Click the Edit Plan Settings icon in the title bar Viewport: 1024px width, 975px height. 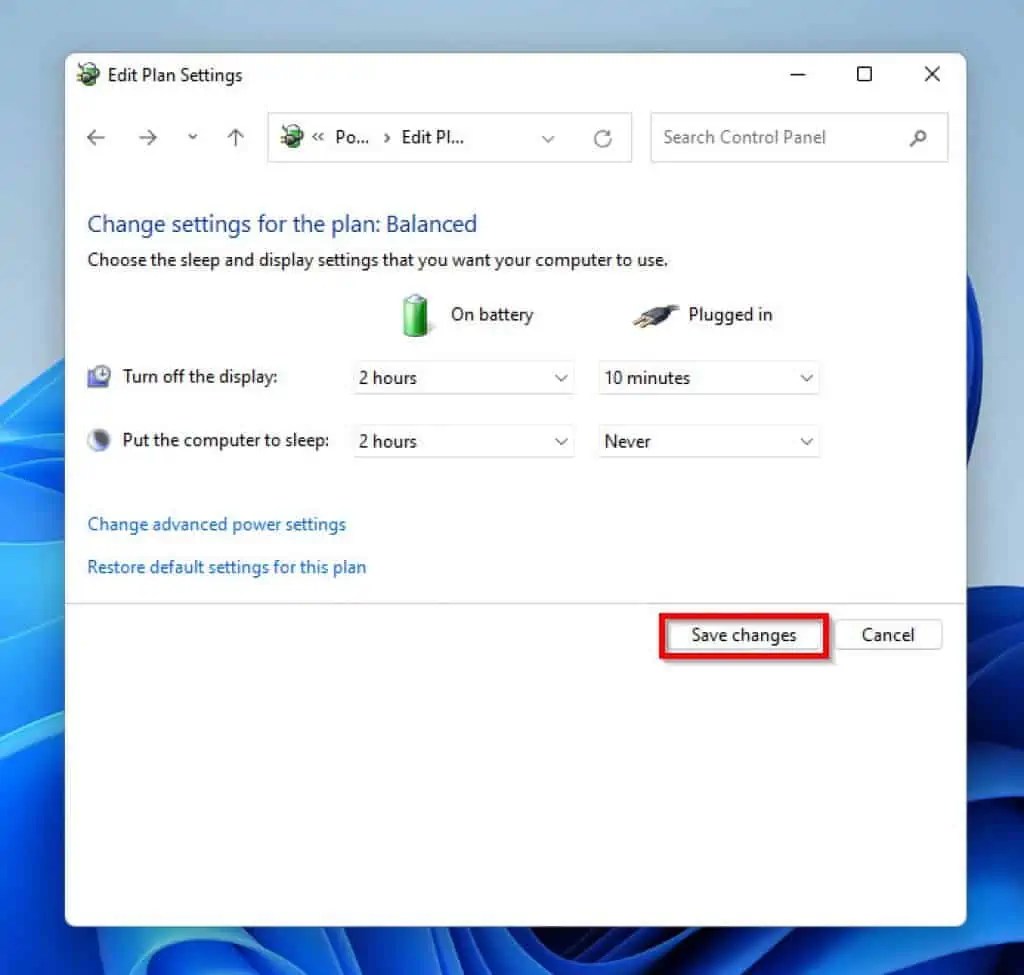pos(88,74)
